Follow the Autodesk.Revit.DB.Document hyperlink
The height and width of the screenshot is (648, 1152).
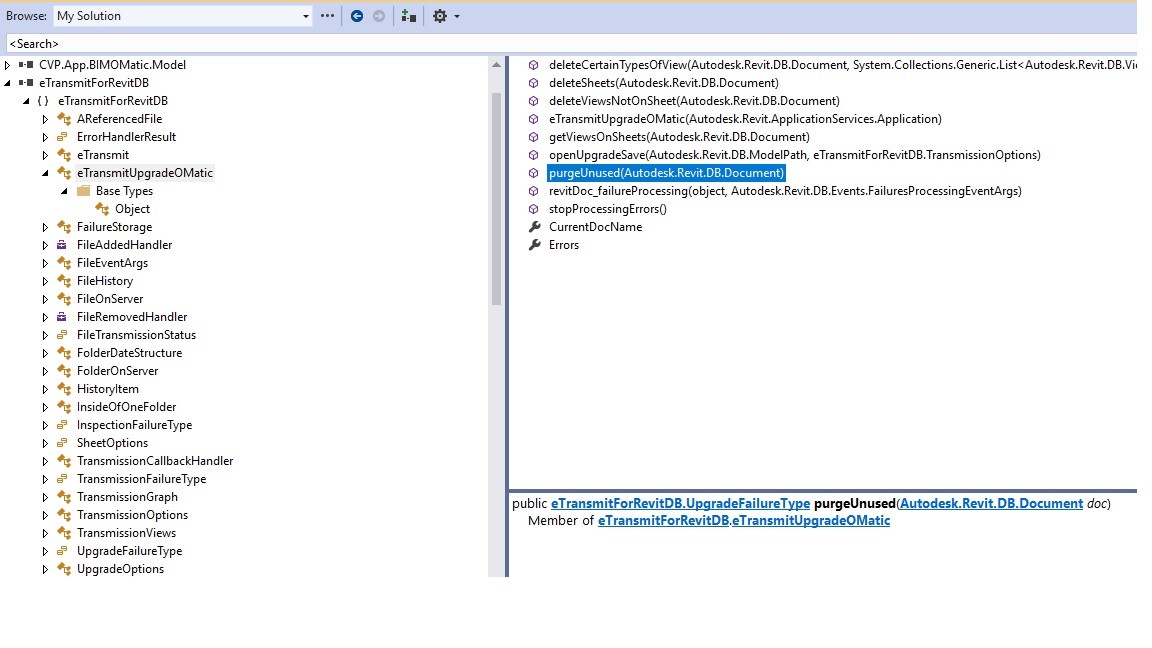click(990, 503)
